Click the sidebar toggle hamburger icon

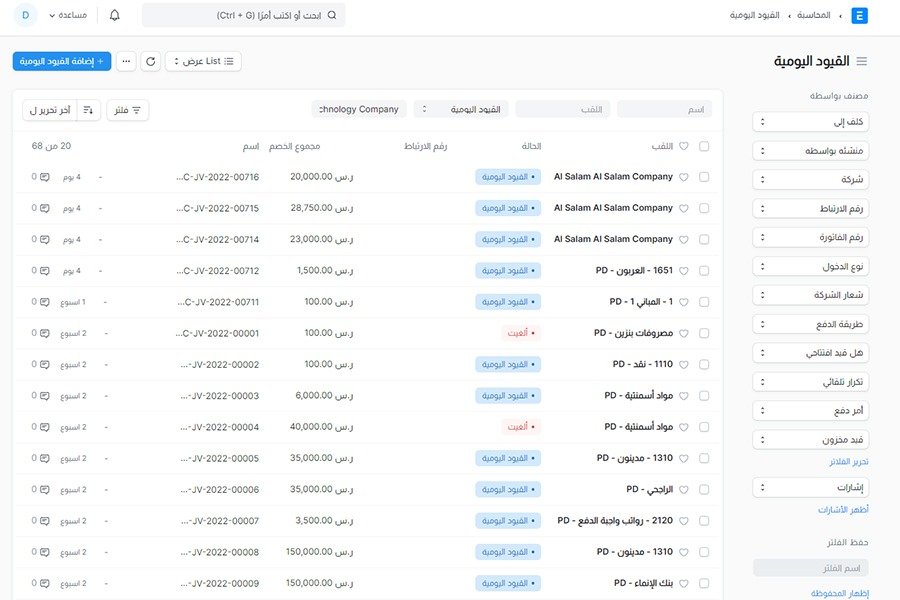(862, 62)
